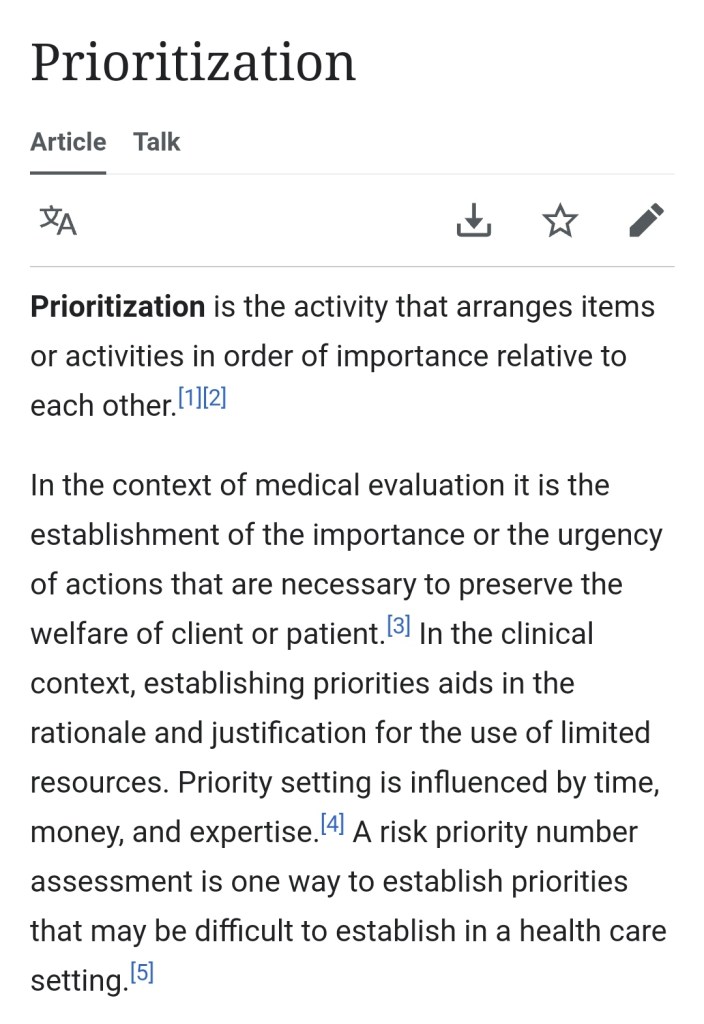The height and width of the screenshot is (1024, 704).
Task: Click the download page icon
Action: pos(474,220)
